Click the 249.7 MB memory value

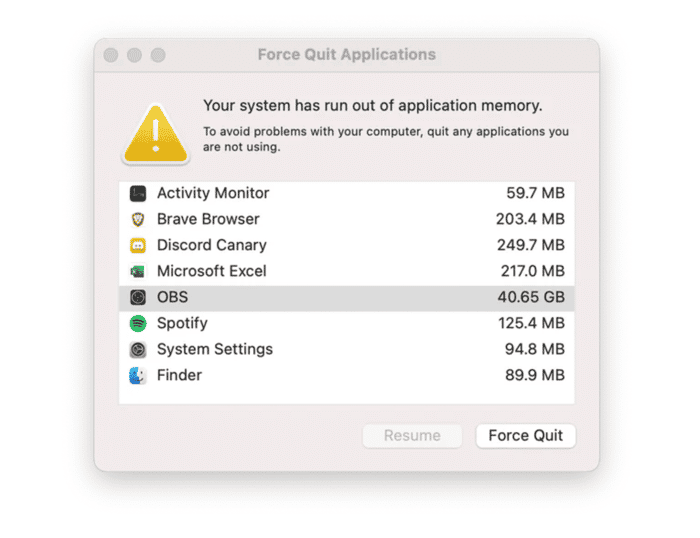point(531,245)
